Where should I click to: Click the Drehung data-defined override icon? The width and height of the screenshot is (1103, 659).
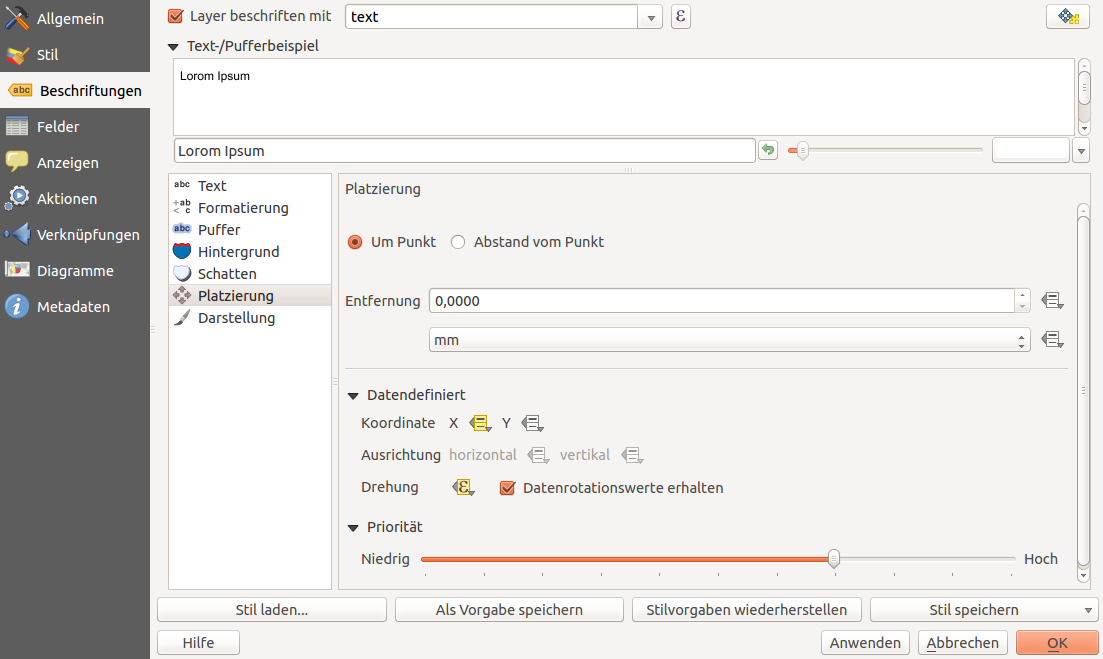click(463, 488)
